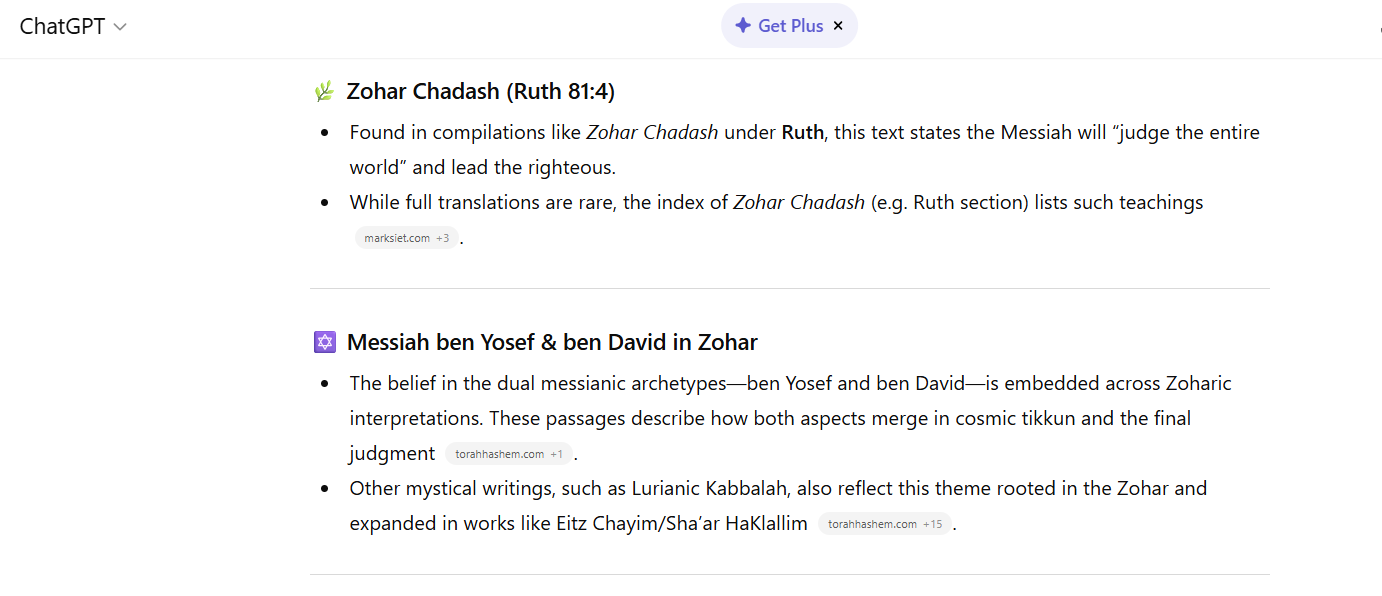
Task: Expand the +3 sources count on marksiet.com
Action: [x=442, y=238]
